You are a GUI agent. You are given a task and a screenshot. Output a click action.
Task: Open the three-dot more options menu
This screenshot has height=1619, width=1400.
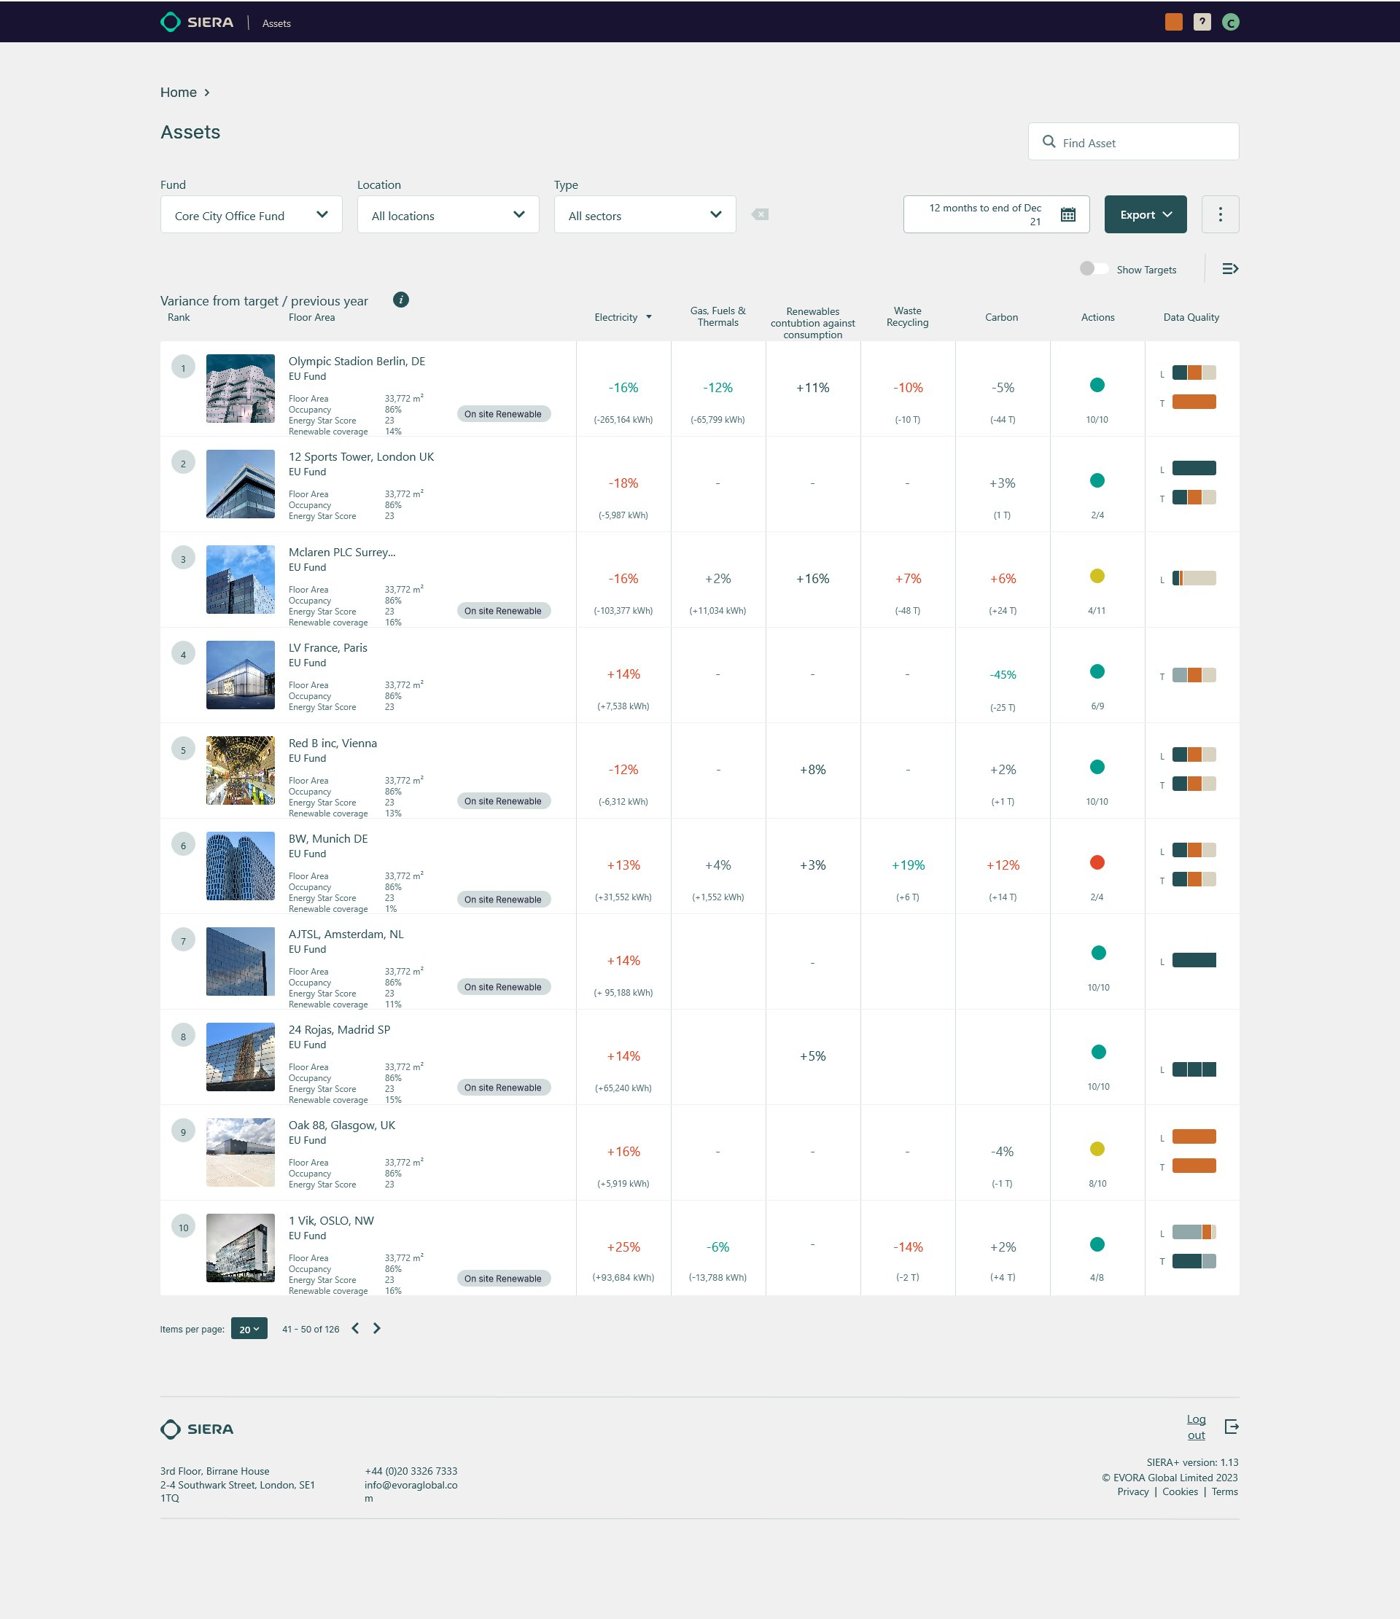click(x=1220, y=214)
